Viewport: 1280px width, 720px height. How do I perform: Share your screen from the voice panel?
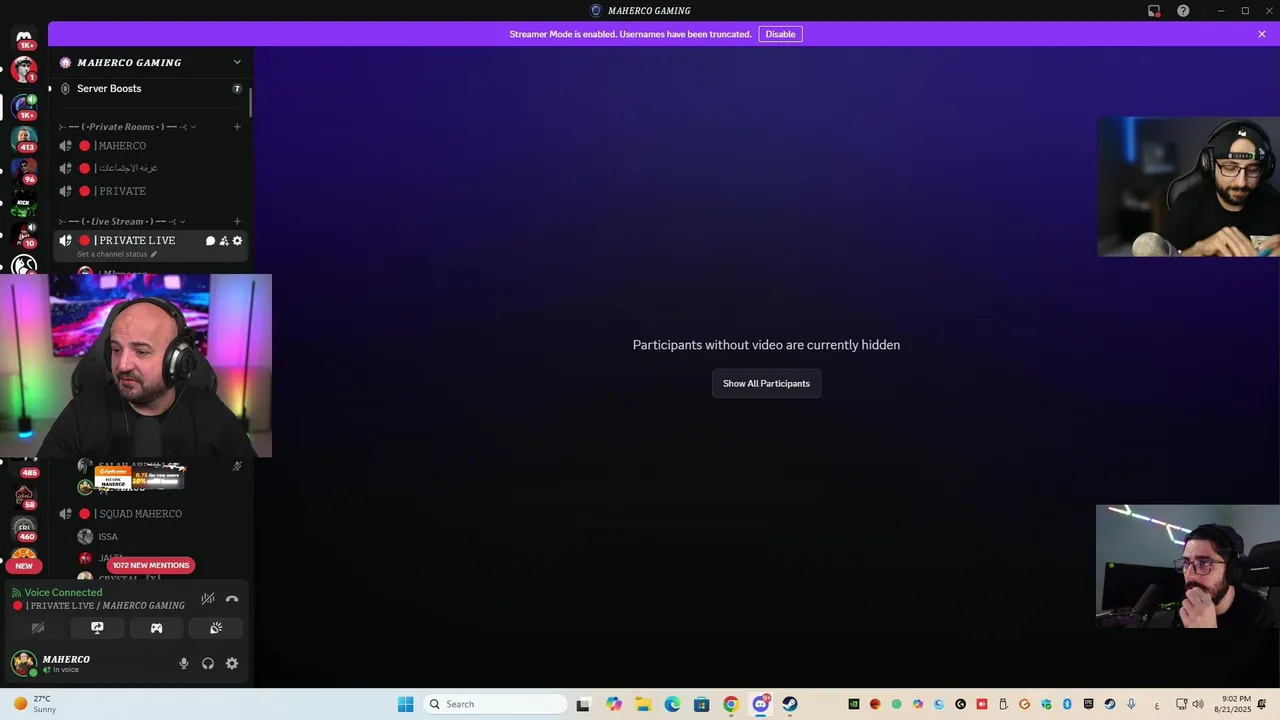coord(97,628)
